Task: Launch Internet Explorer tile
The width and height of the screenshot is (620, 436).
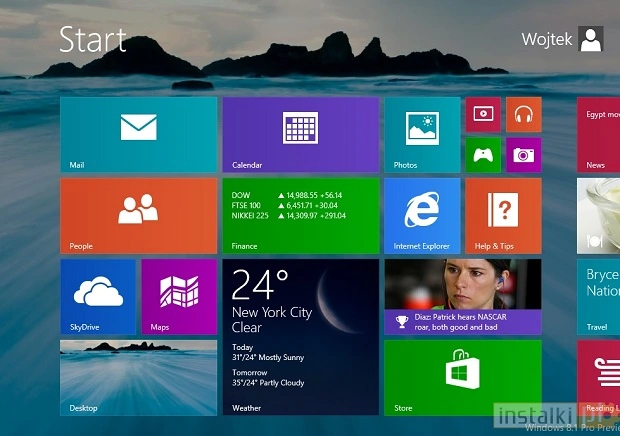Action: click(x=422, y=216)
